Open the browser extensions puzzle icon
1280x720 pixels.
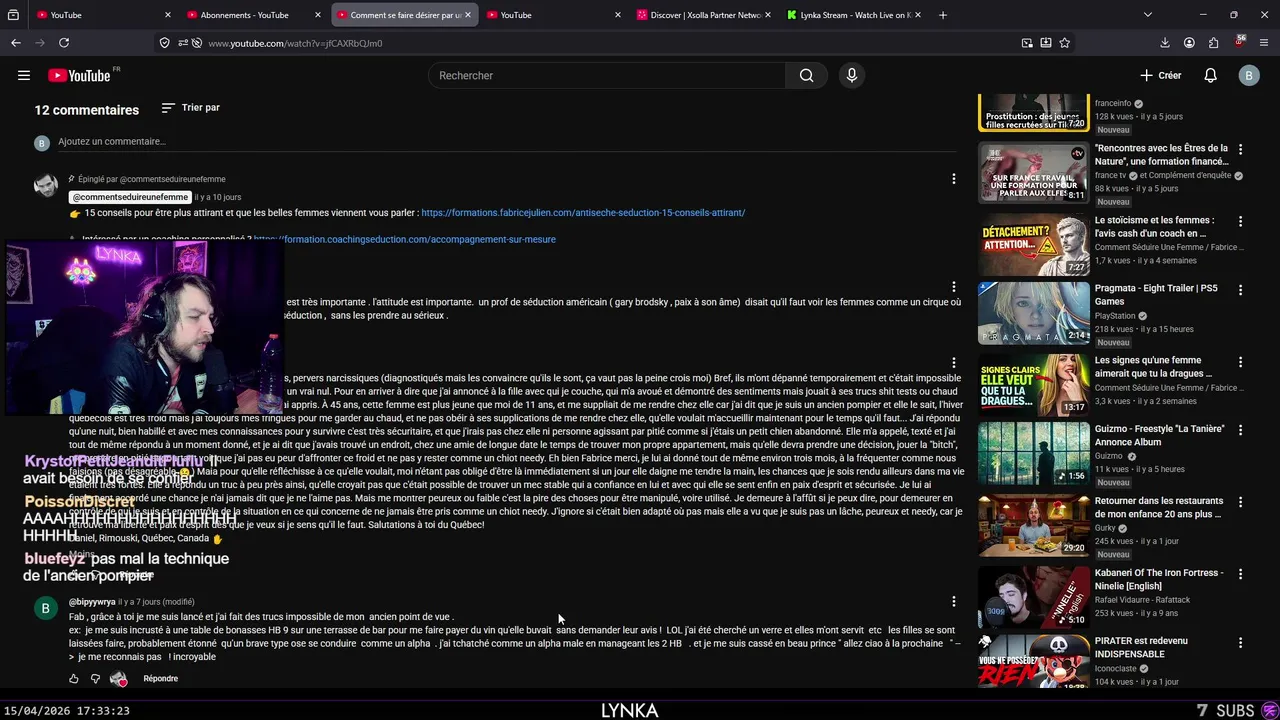(1213, 43)
